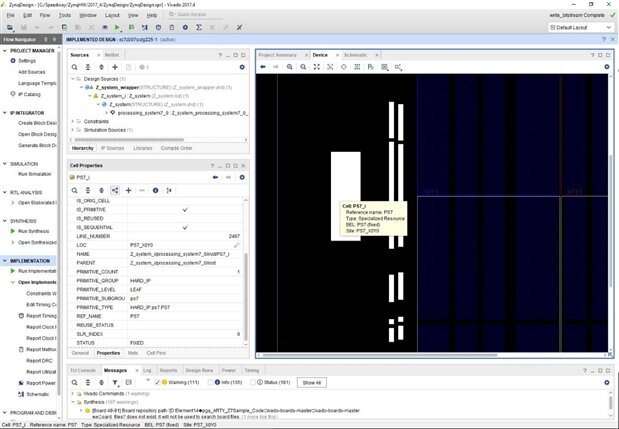Click the info icon in Cell Properties toolbar

[x=156, y=190]
